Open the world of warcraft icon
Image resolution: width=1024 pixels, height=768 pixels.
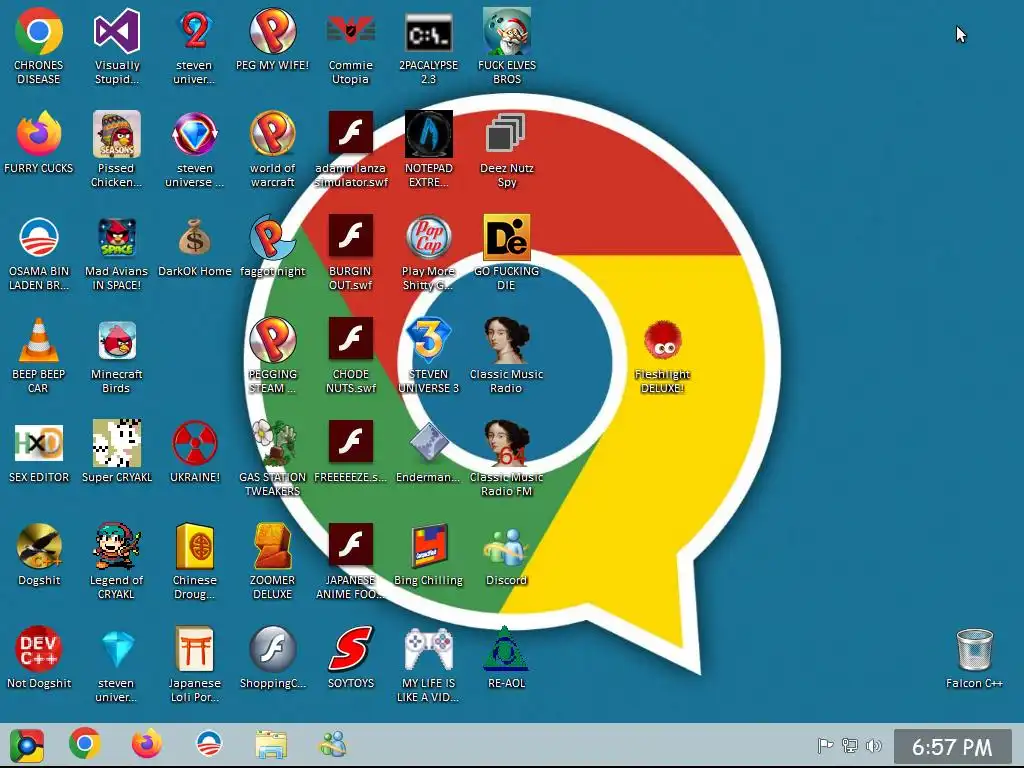point(272,135)
